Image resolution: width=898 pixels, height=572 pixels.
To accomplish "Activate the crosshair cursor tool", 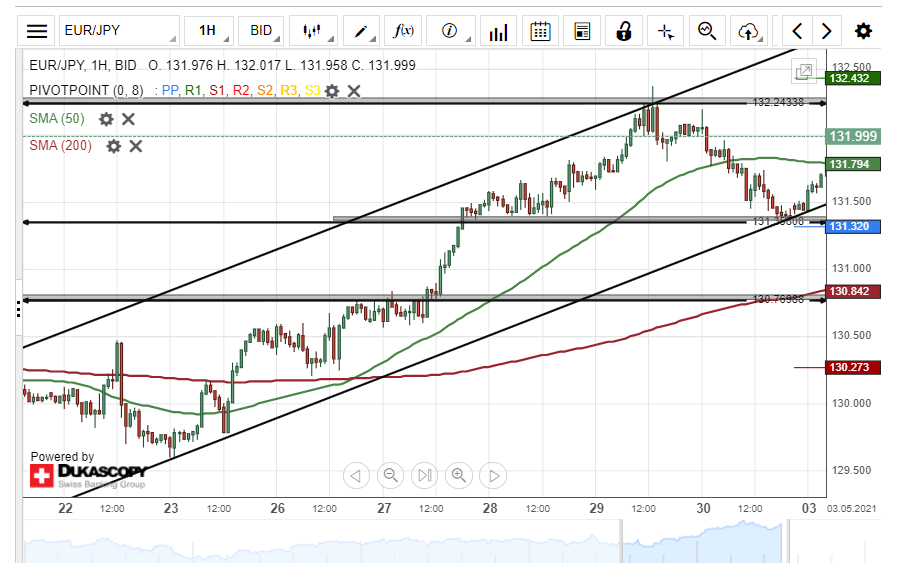I will click(x=665, y=31).
